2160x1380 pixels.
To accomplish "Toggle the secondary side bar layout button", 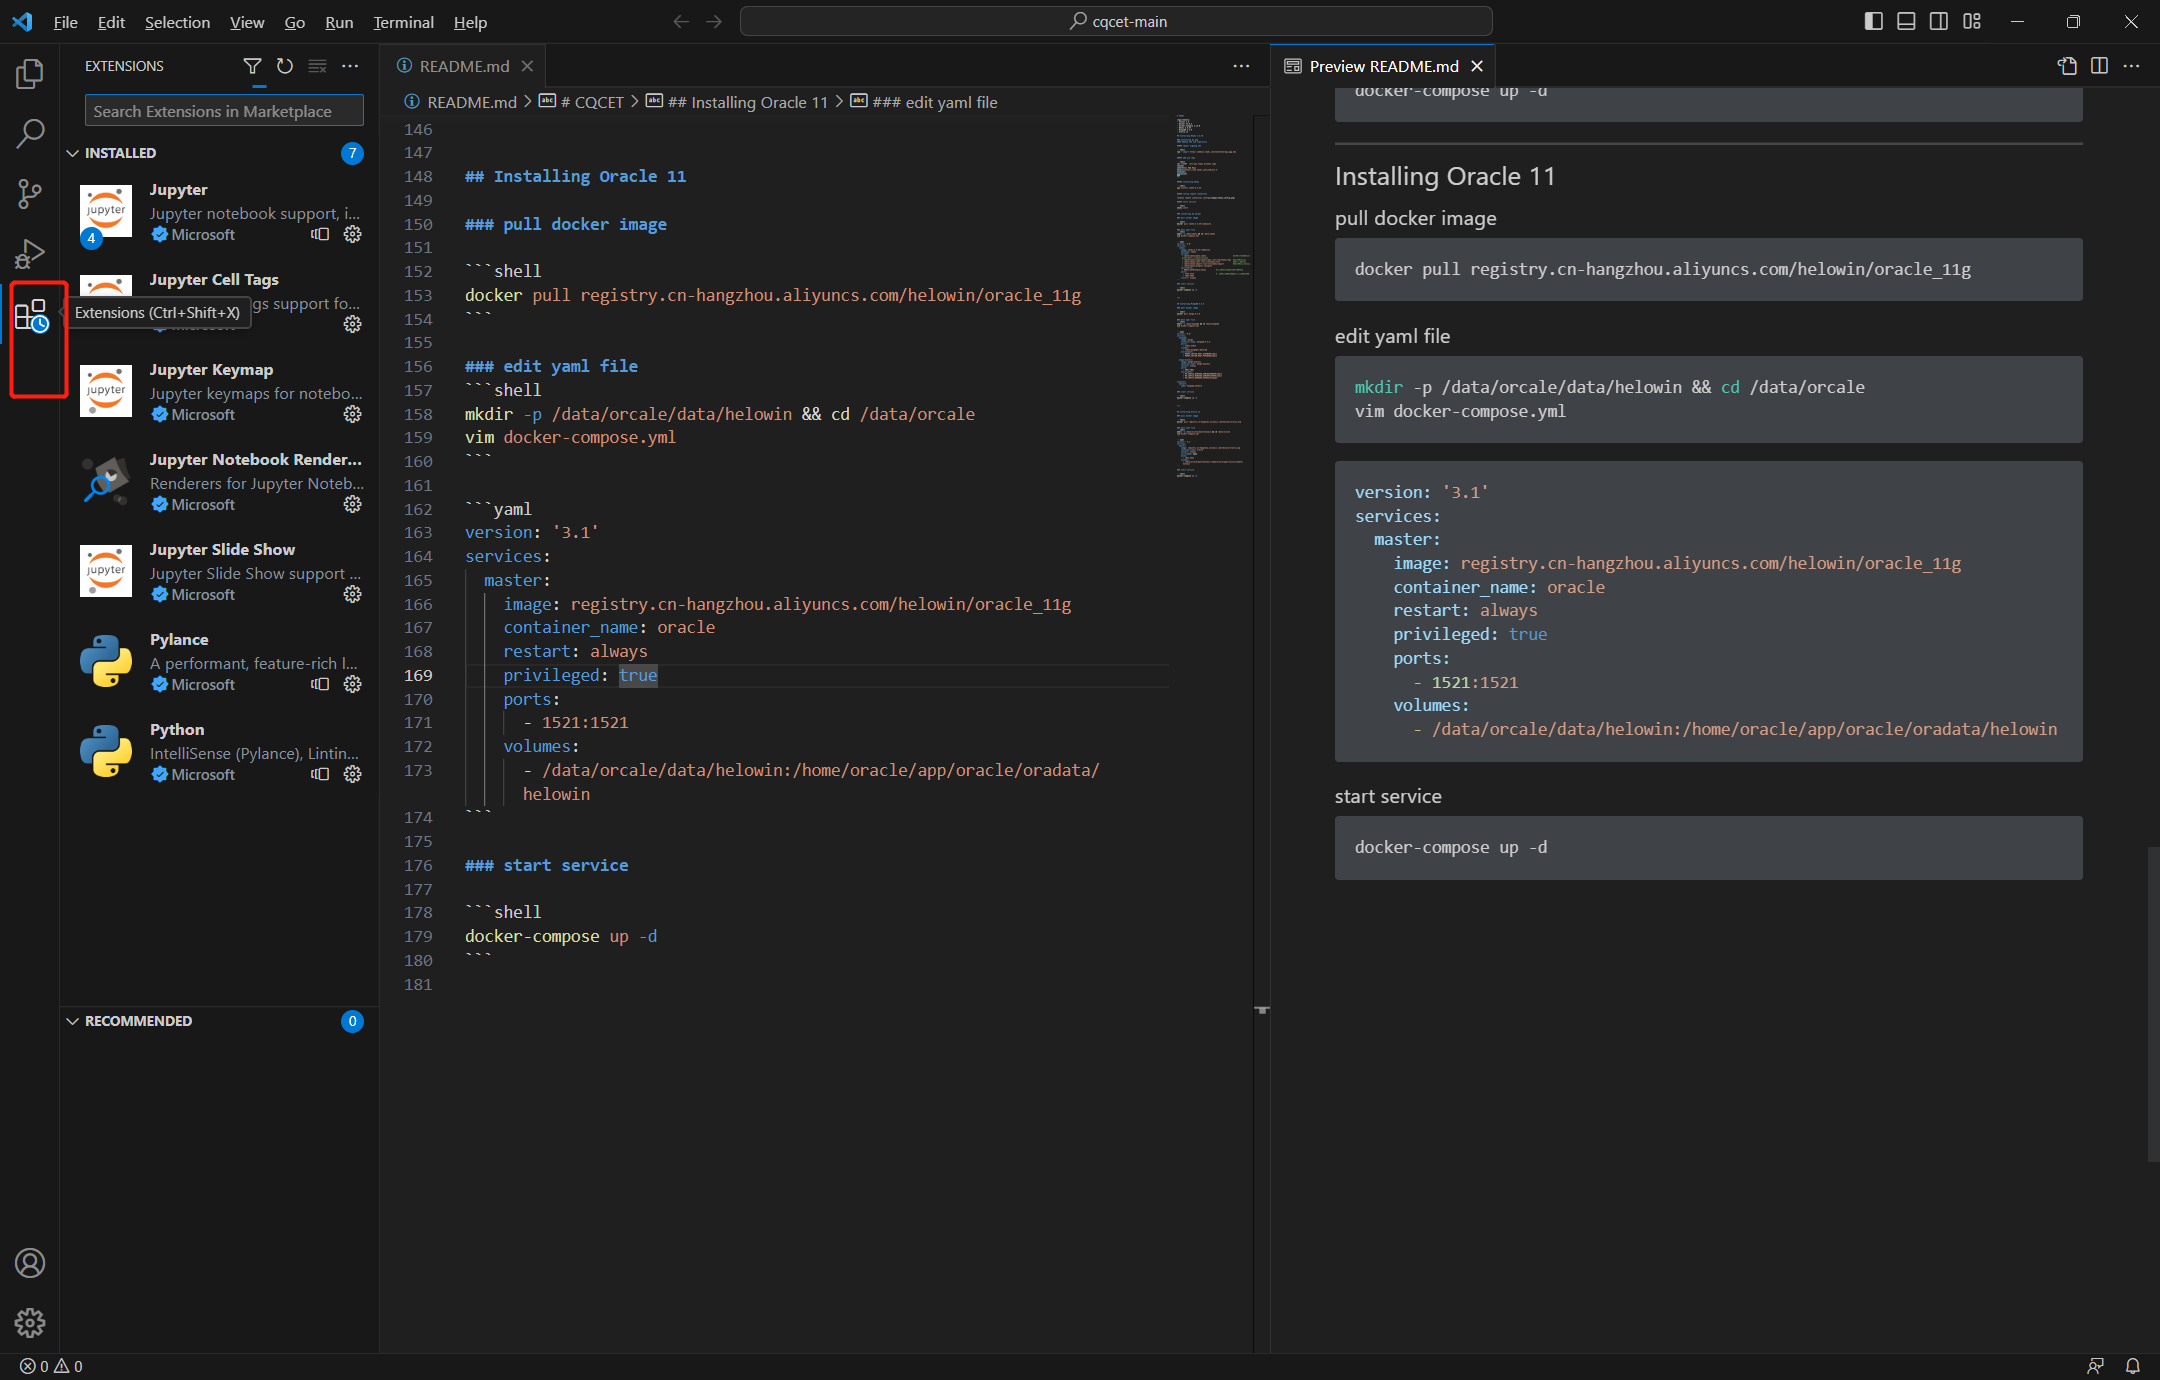I will click(1938, 21).
